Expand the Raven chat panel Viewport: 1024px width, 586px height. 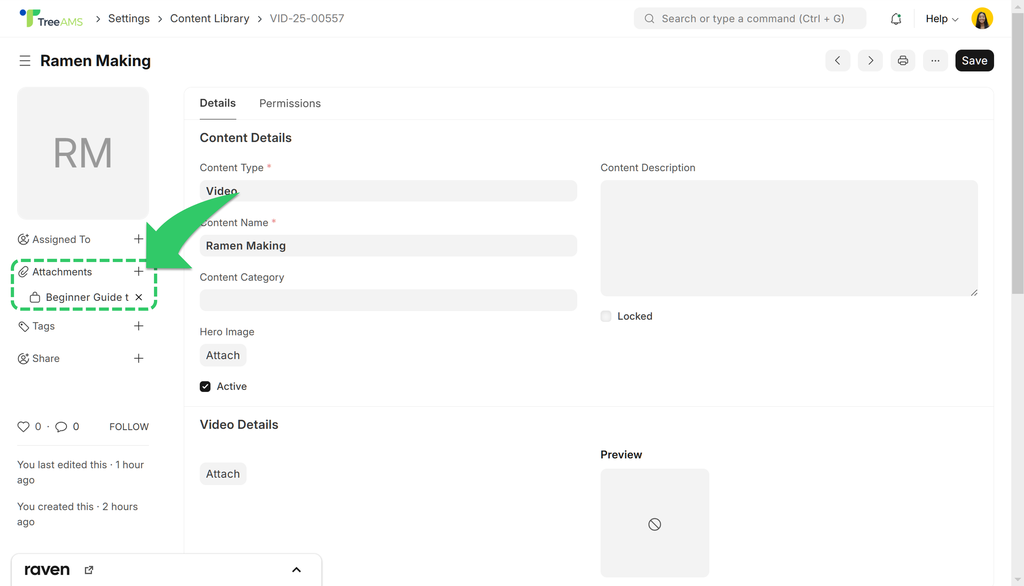tap(296, 570)
